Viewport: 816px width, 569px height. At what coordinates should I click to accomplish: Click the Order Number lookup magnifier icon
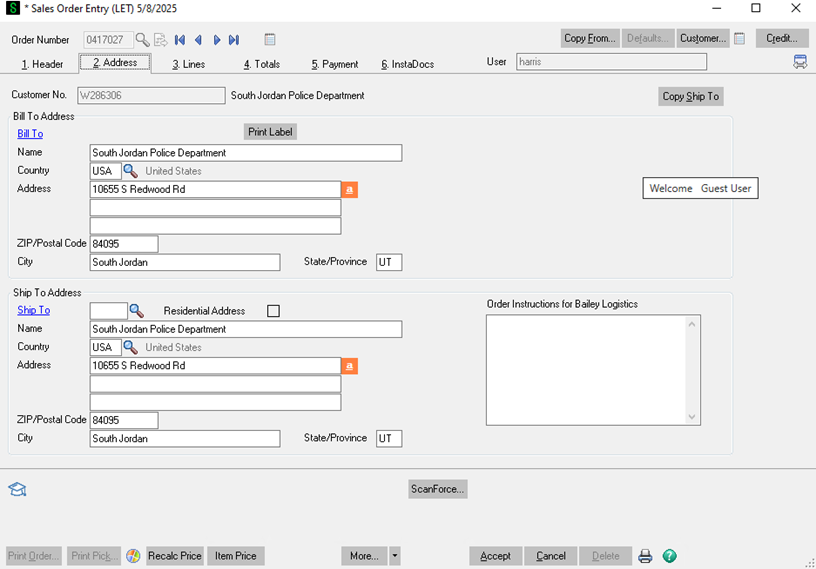tap(142, 40)
